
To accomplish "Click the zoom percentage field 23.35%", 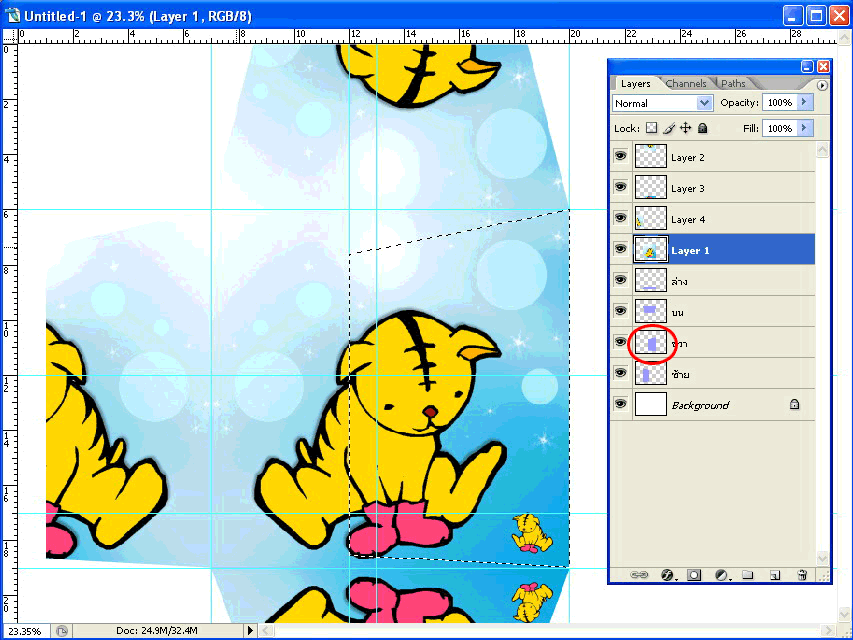I will coord(25,631).
